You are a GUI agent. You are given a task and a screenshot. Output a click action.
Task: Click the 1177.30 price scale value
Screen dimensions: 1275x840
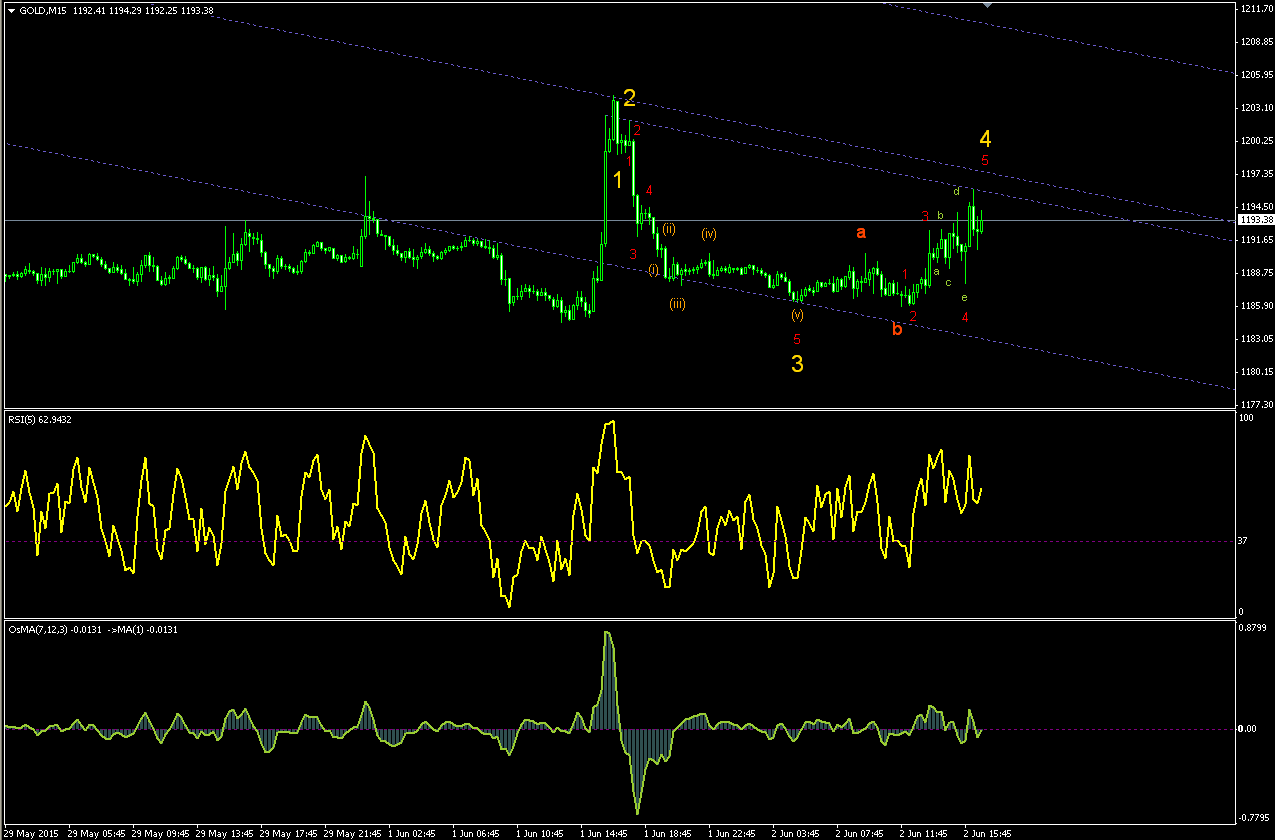(1254, 404)
